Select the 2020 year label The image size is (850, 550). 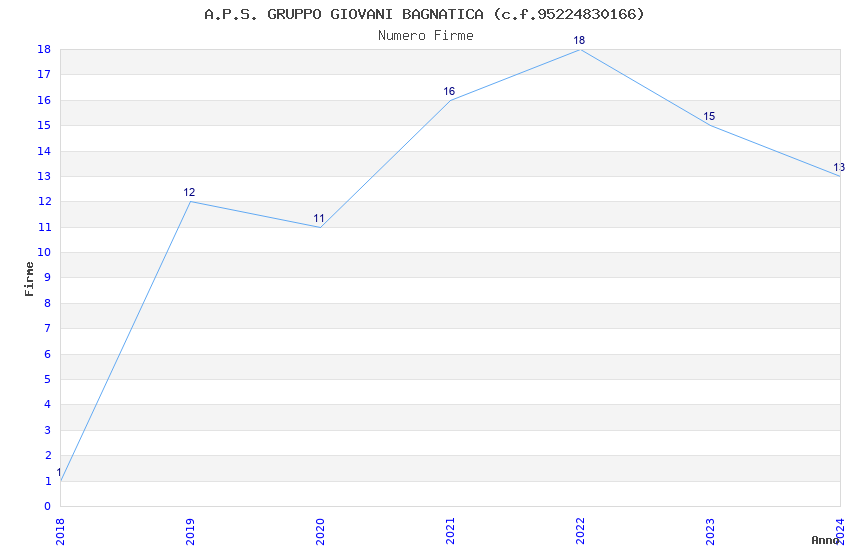click(320, 532)
